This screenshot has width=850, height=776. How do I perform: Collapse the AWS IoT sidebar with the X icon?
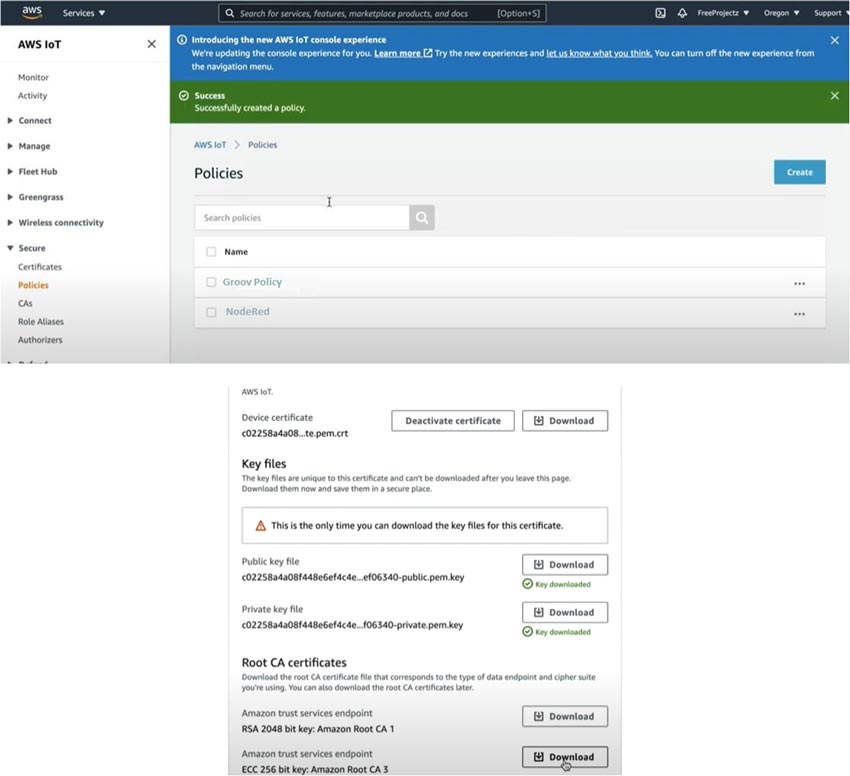pyautogui.click(x=151, y=44)
